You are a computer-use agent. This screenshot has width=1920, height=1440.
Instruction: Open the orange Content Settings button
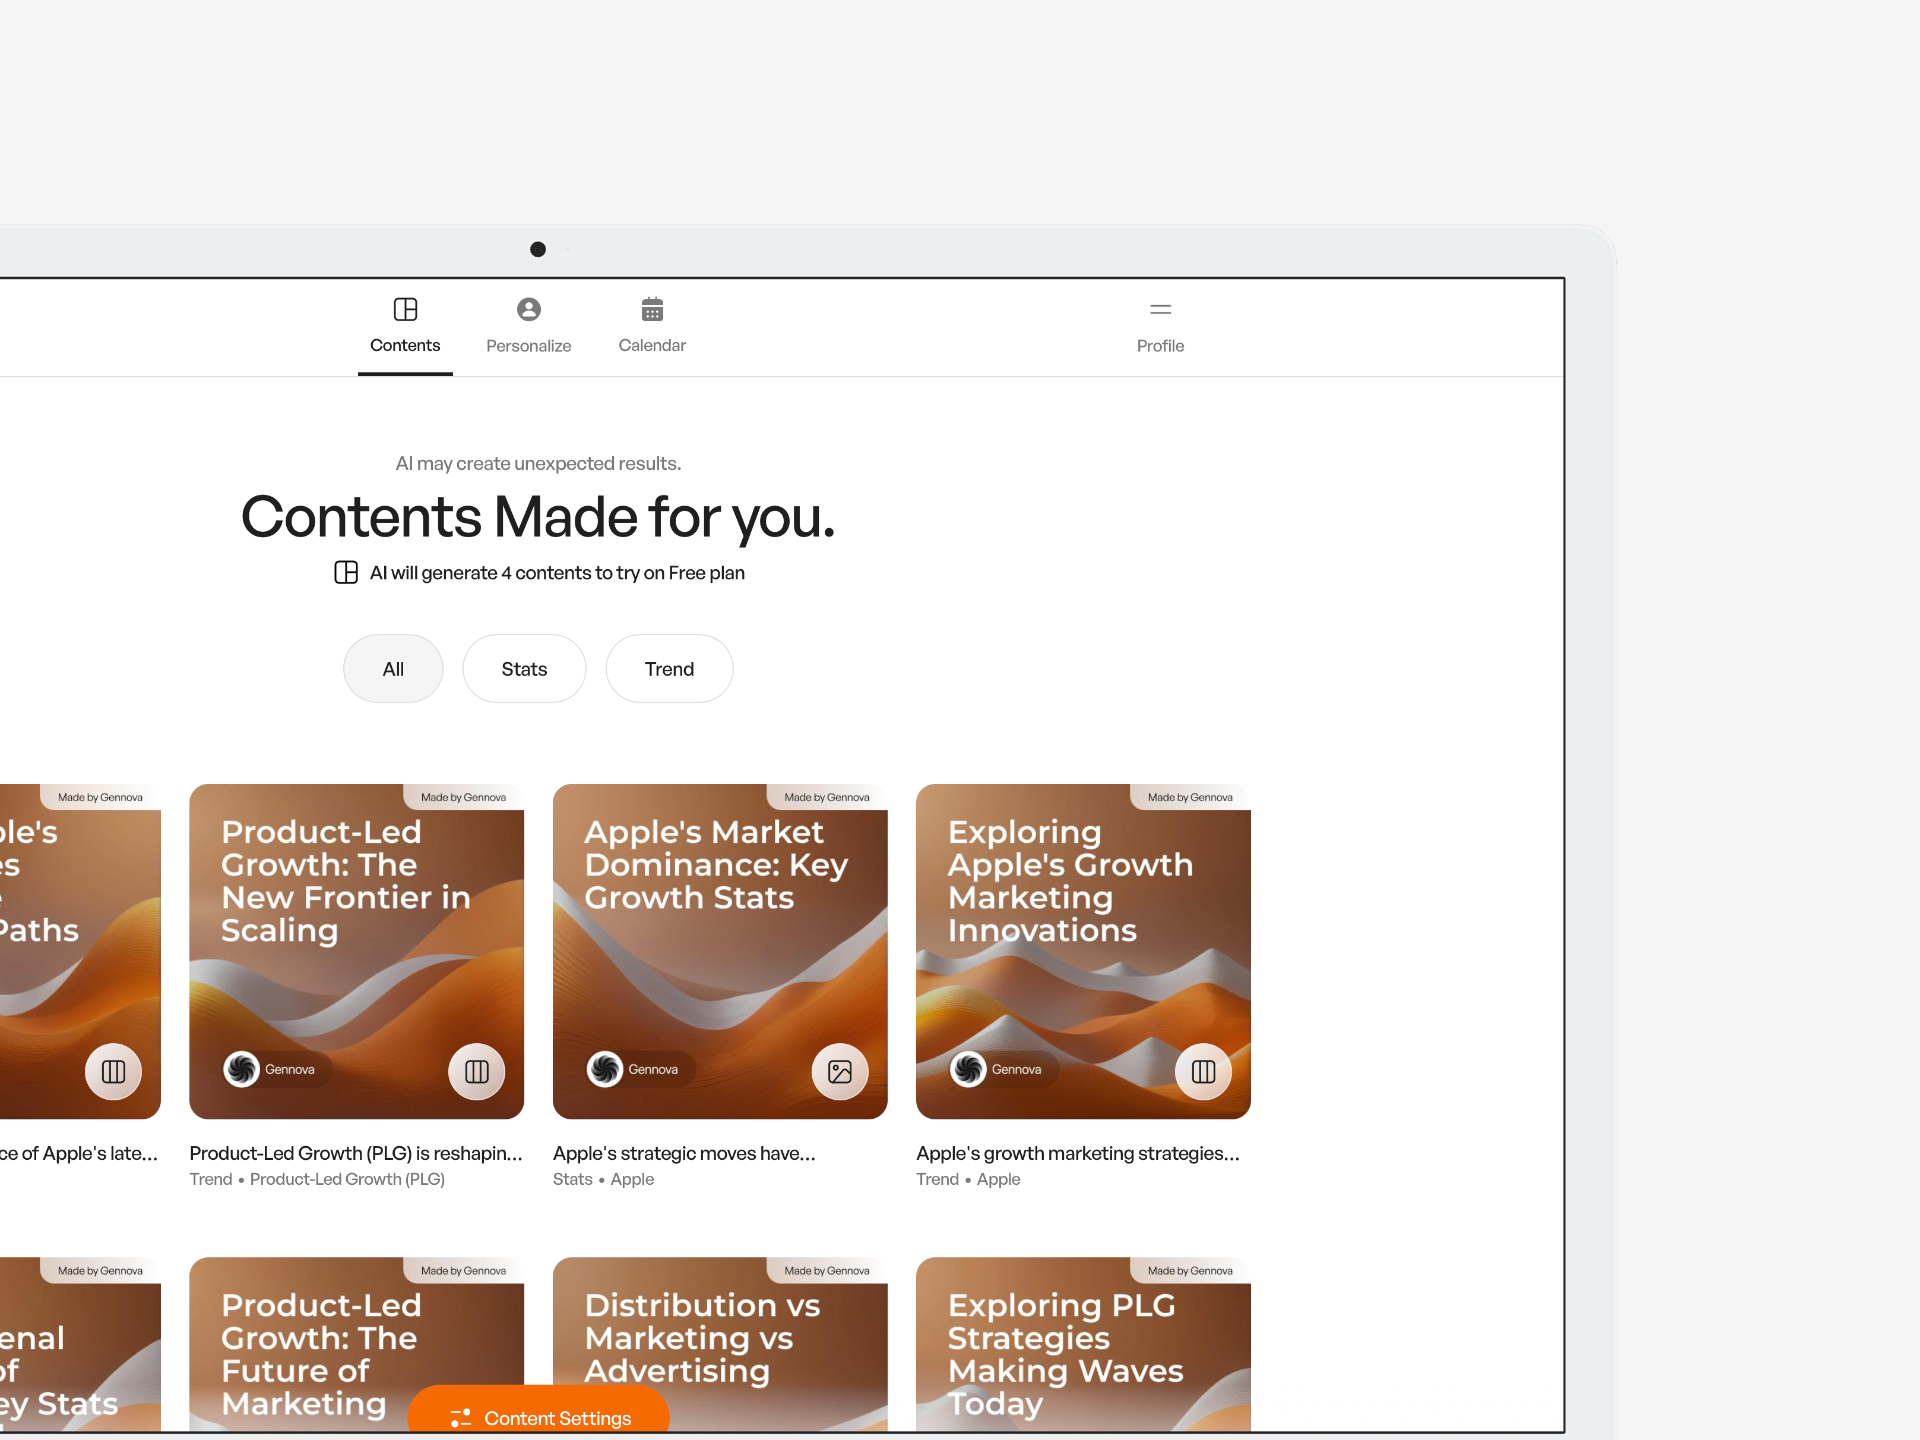pos(540,1417)
